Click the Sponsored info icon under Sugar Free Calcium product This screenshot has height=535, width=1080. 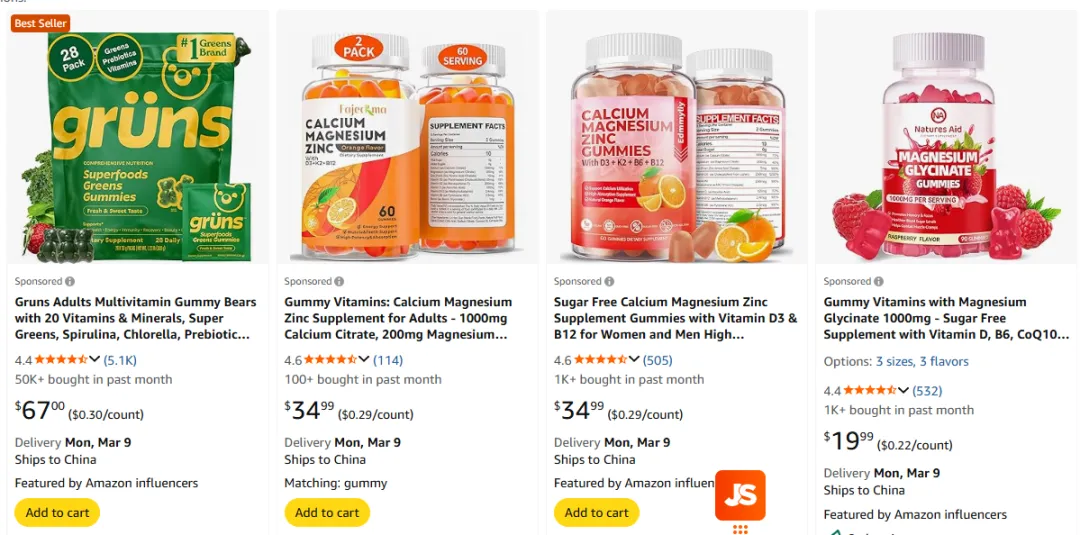609,282
